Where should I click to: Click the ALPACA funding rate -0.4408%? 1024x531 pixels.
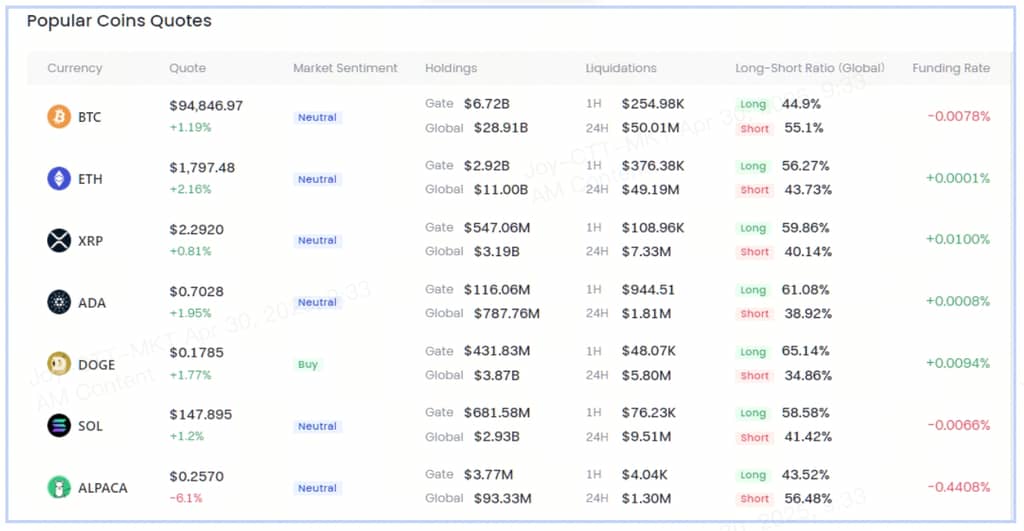click(958, 487)
